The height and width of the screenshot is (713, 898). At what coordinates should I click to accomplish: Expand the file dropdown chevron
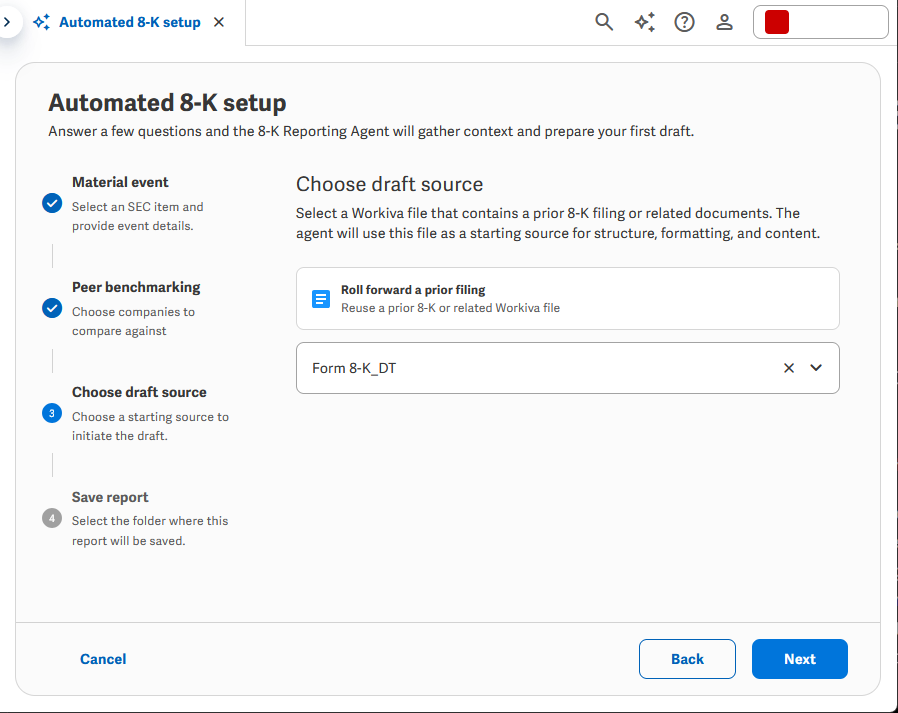tap(816, 368)
